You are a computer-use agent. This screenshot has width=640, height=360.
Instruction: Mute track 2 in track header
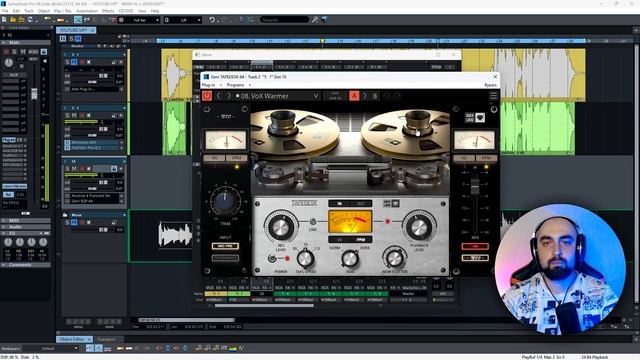point(74,116)
